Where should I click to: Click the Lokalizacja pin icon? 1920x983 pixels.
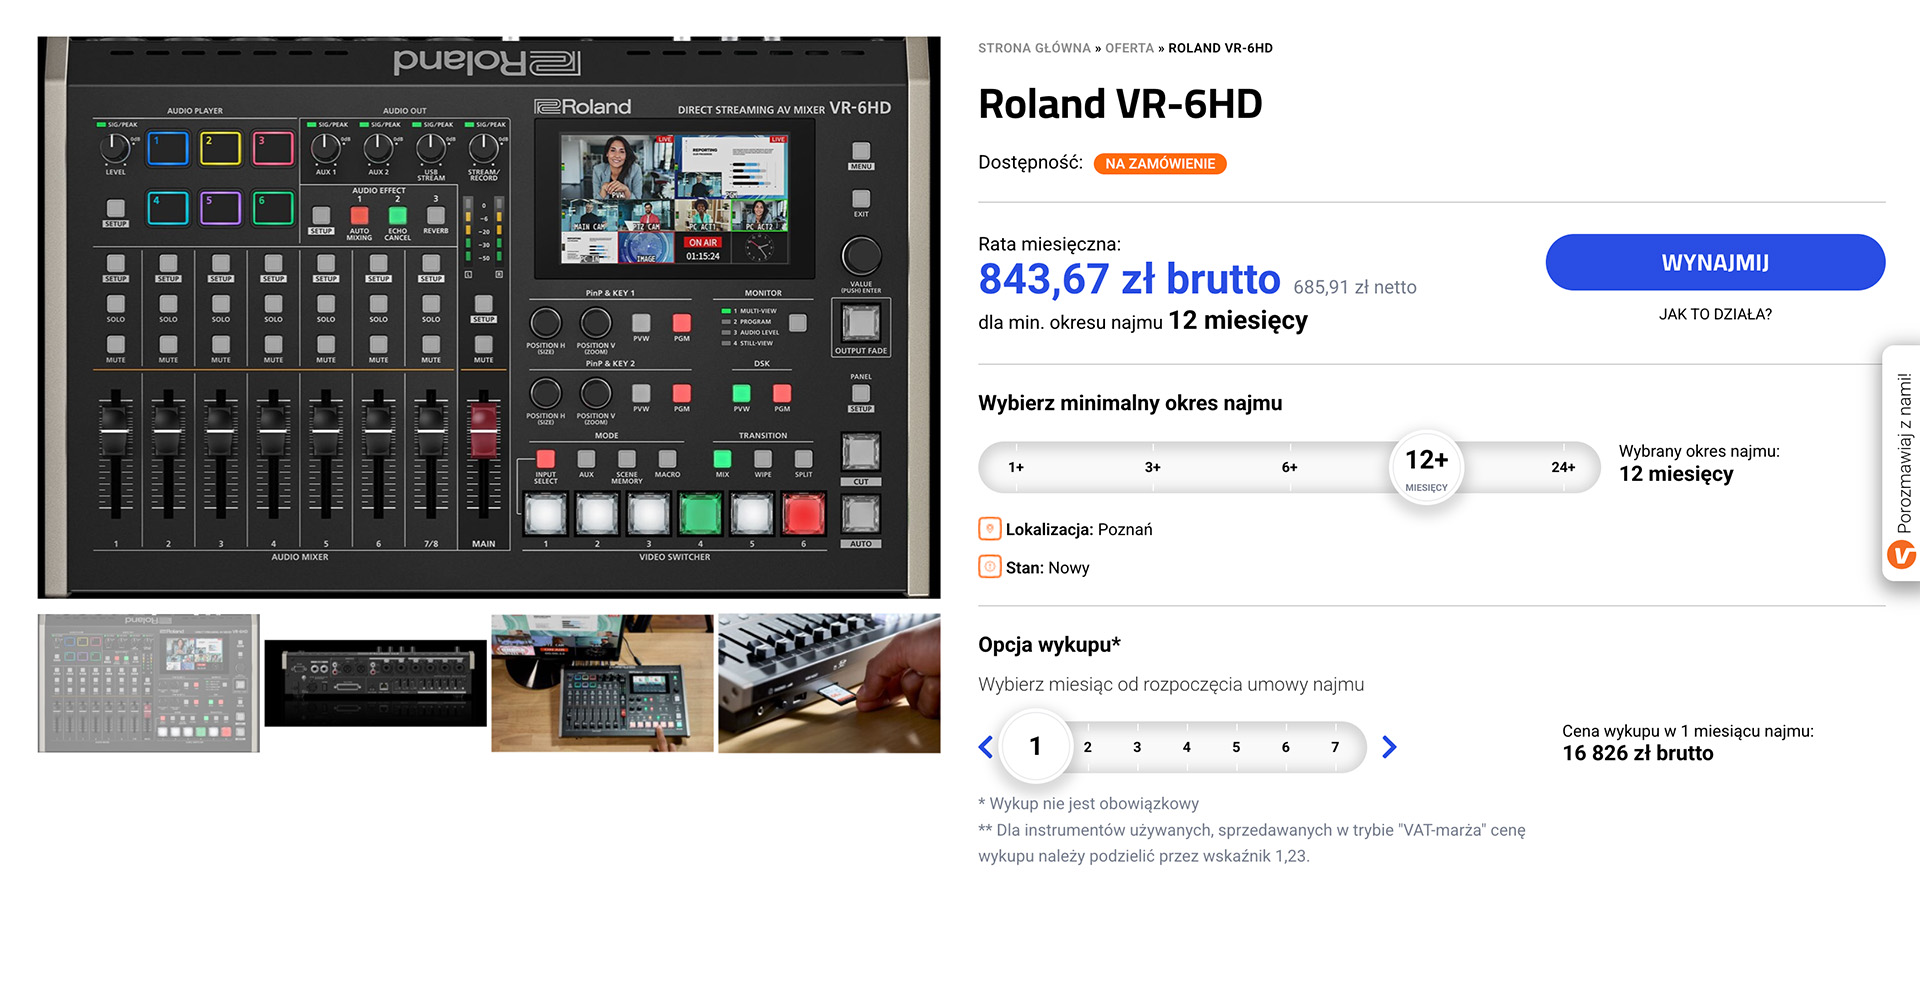[x=989, y=529]
